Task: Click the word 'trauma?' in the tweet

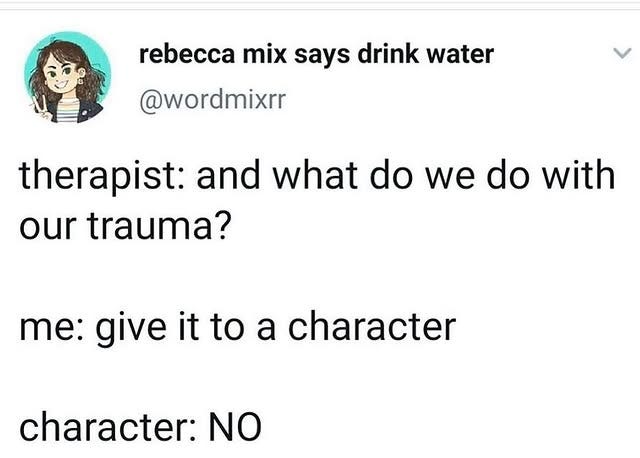Action: coord(159,226)
